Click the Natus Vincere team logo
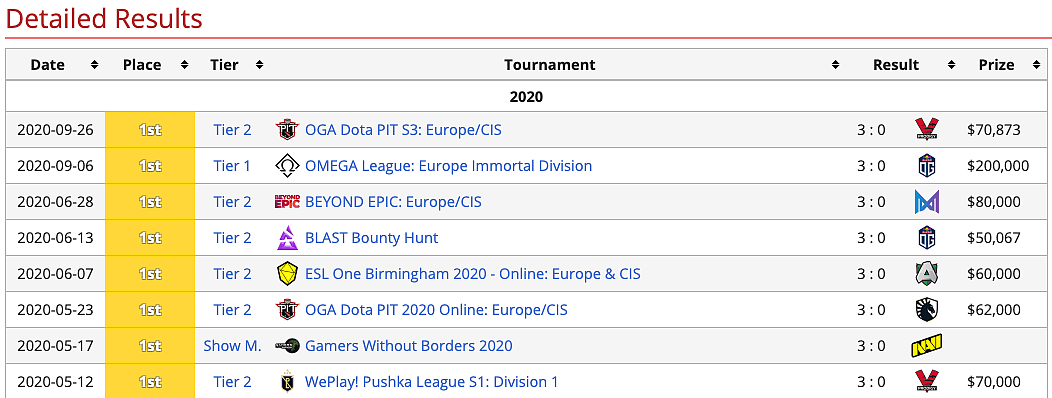Screen dimensions: 1052x398 click(x=927, y=346)
